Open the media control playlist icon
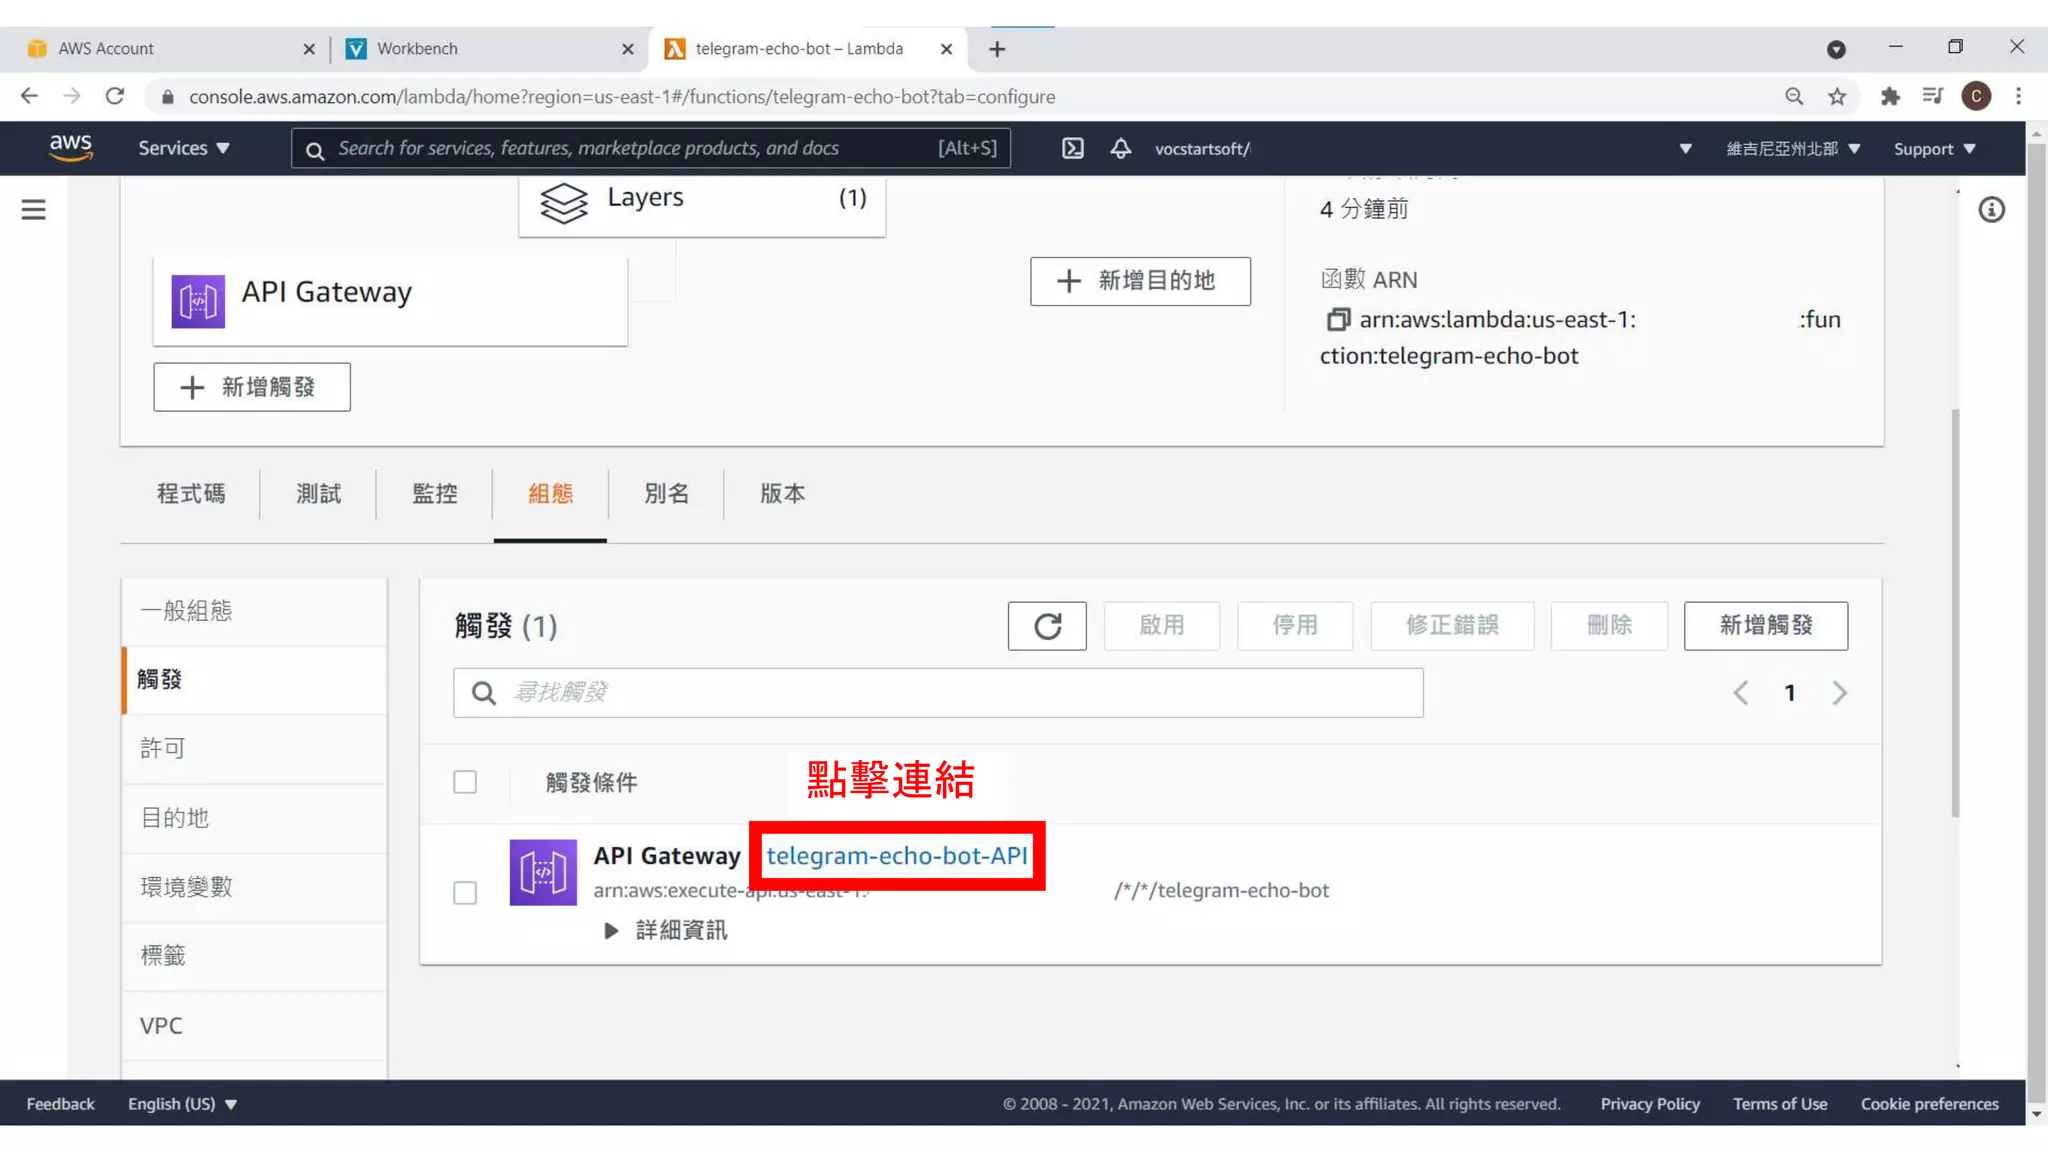 coord(1933,96)
